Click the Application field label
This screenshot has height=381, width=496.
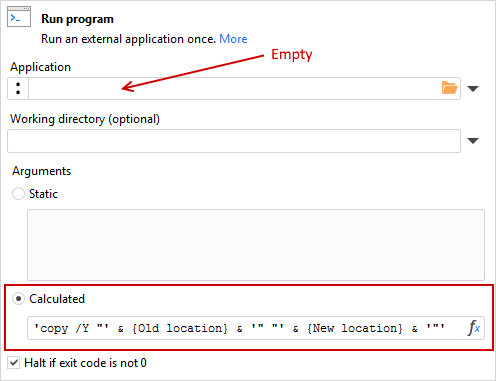(x=40, y=67)
